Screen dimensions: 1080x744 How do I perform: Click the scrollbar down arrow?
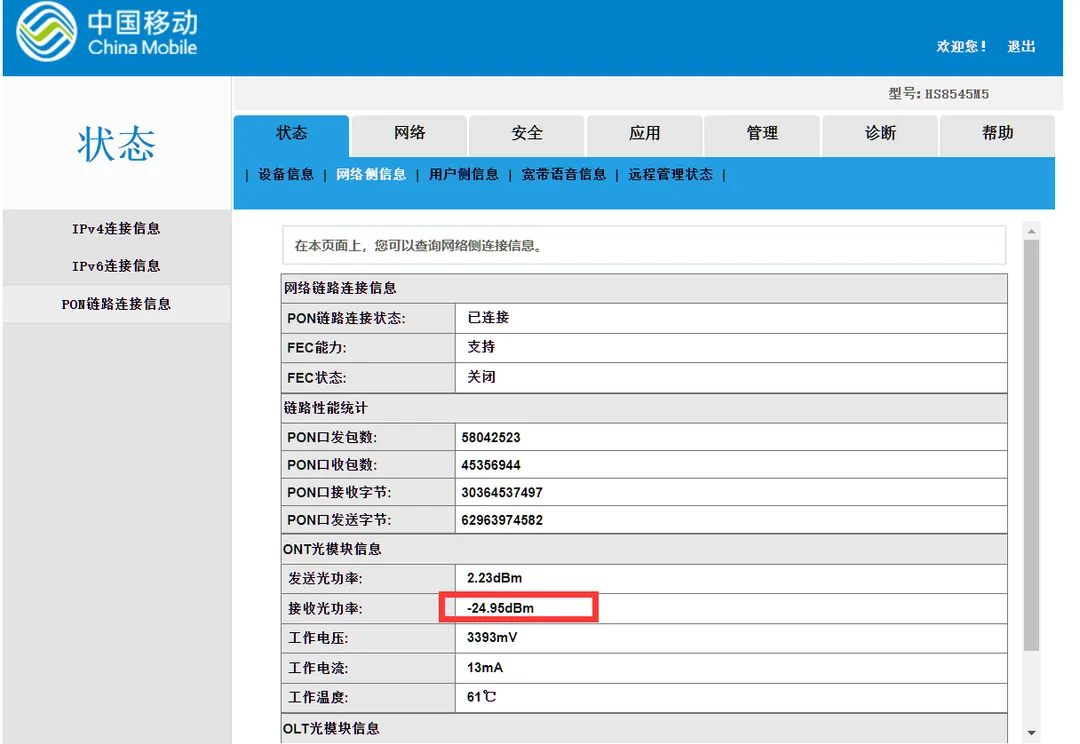[x=1031, y=733]
